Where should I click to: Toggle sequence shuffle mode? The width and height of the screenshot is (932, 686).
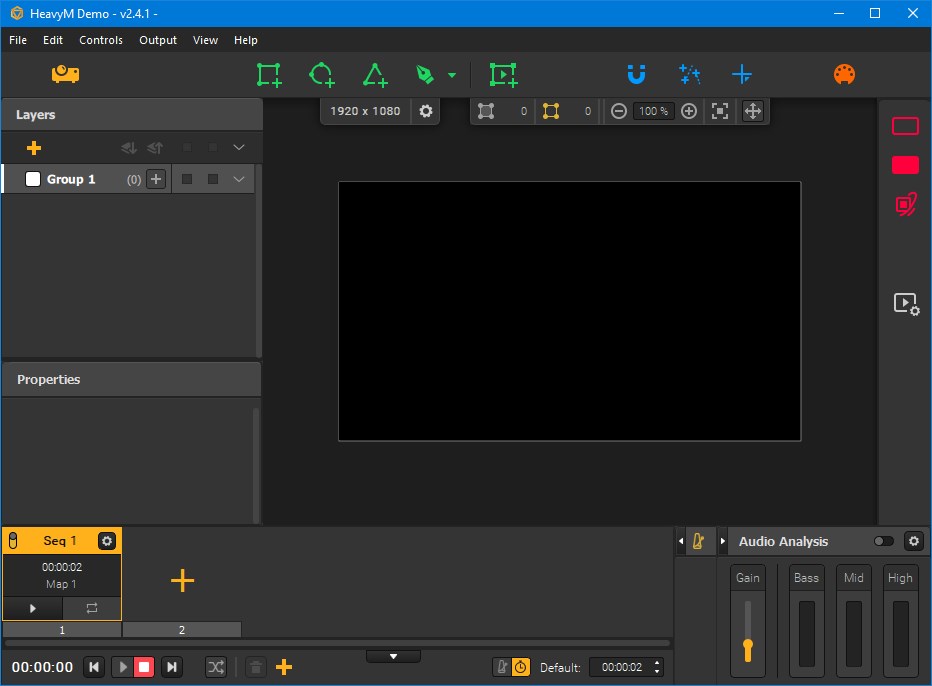(x=216, y=667)
